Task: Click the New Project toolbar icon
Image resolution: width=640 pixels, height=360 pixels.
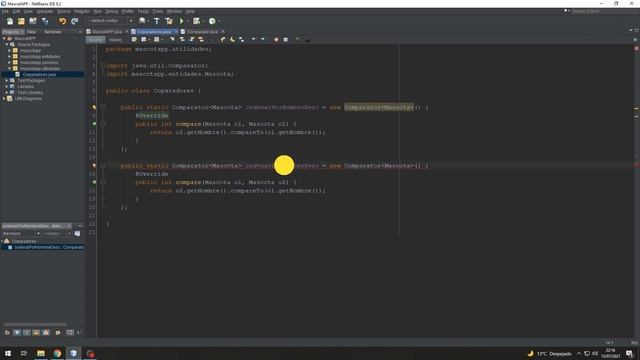Action: coord(21,21)
